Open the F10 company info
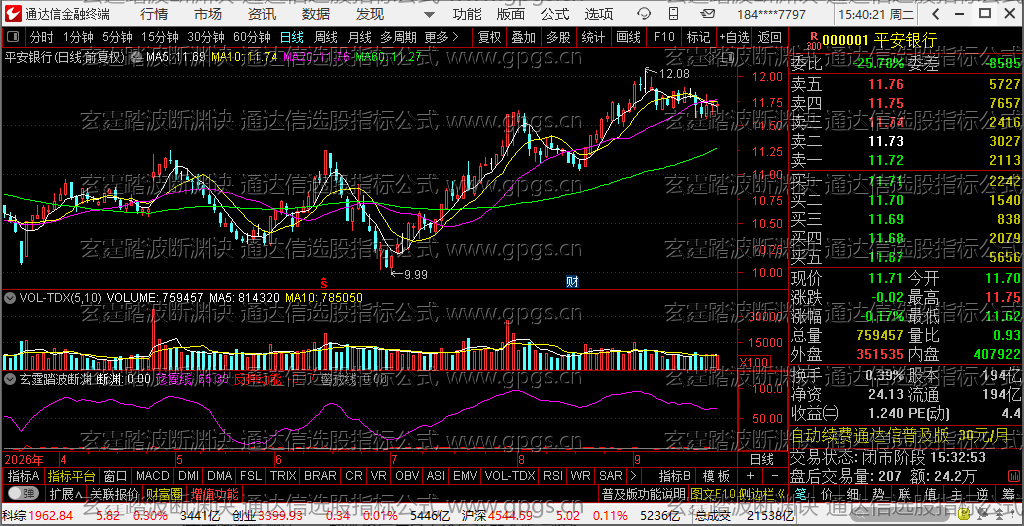 point(664,37)
